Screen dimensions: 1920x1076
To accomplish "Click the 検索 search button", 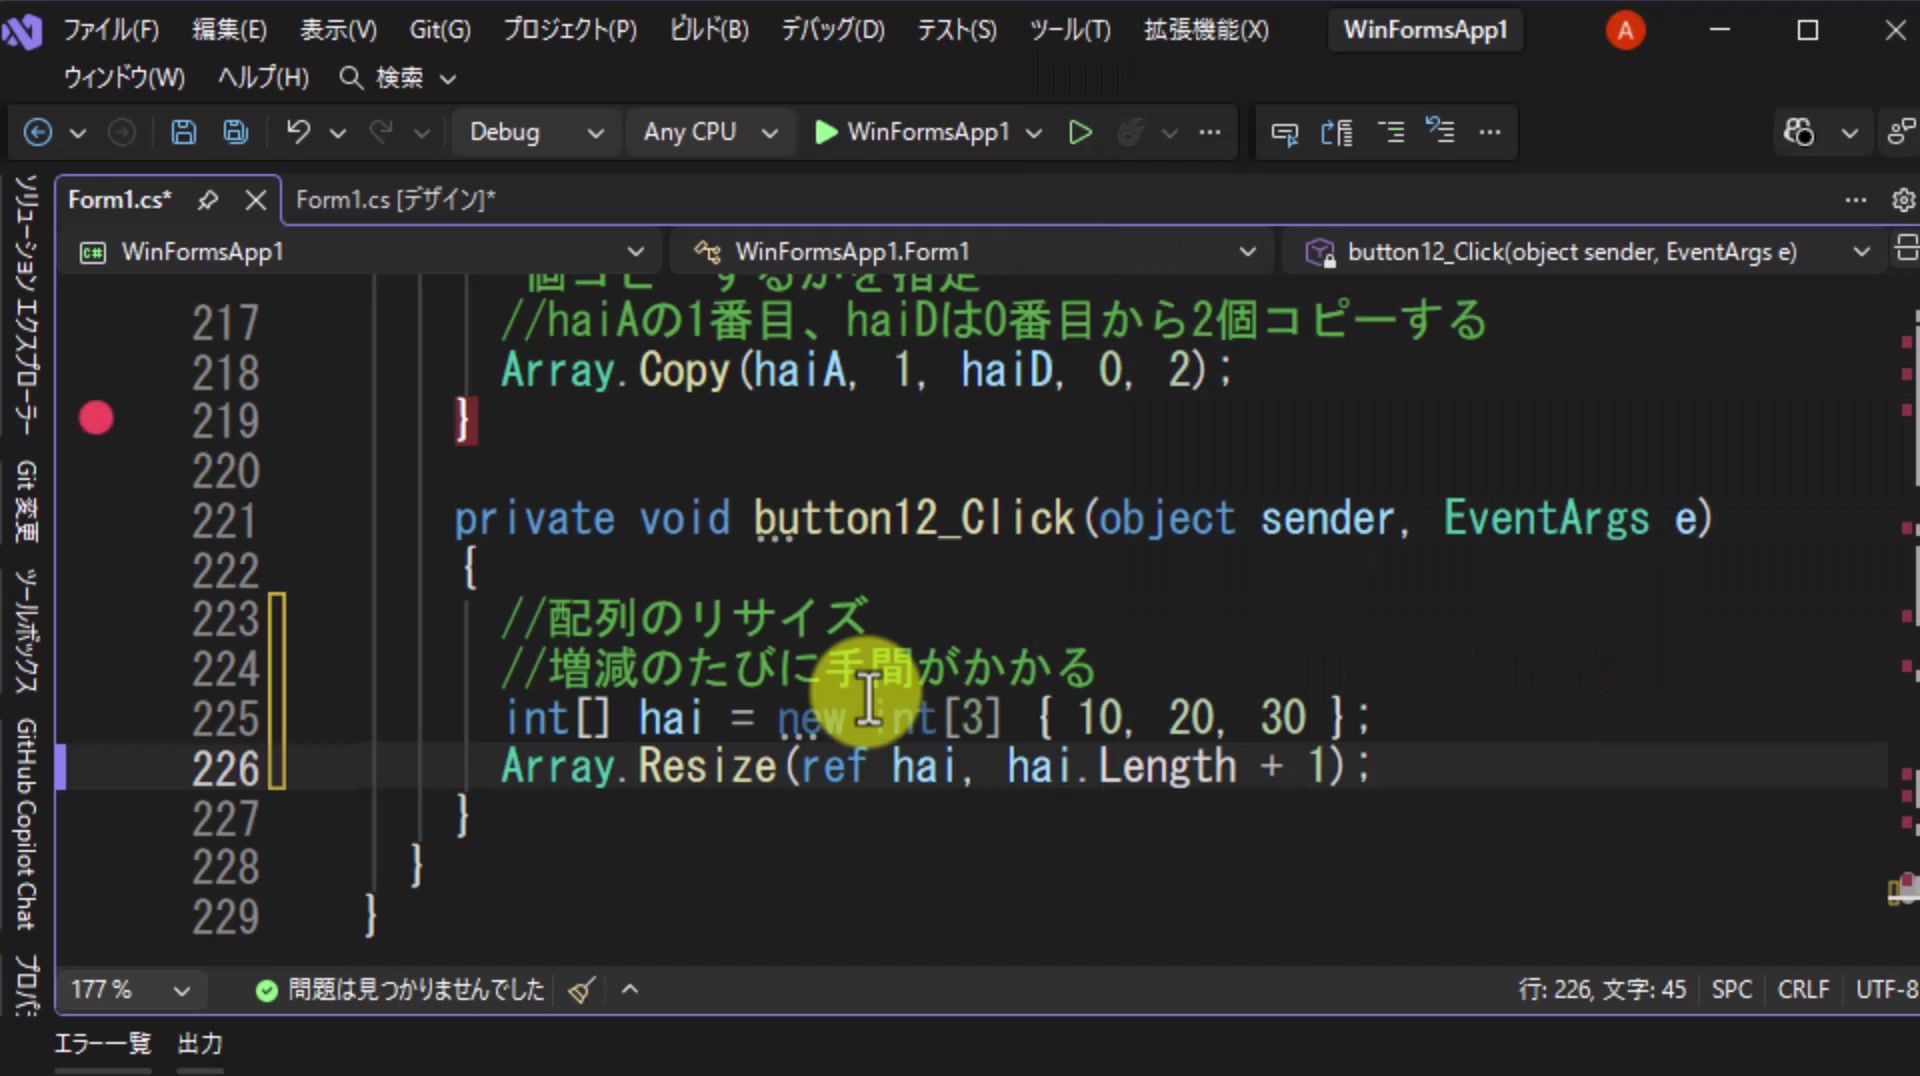I will pos(397,78).
